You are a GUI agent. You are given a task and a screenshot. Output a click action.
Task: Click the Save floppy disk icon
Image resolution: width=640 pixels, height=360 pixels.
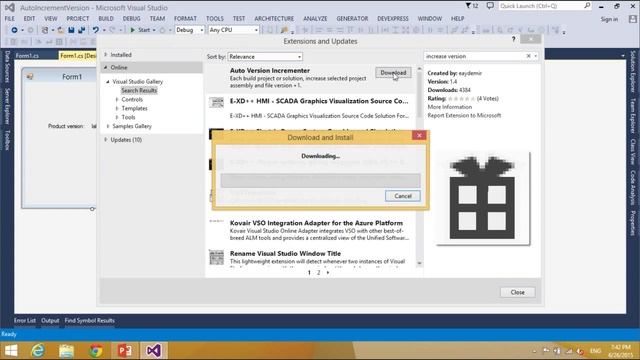point(71,30)
